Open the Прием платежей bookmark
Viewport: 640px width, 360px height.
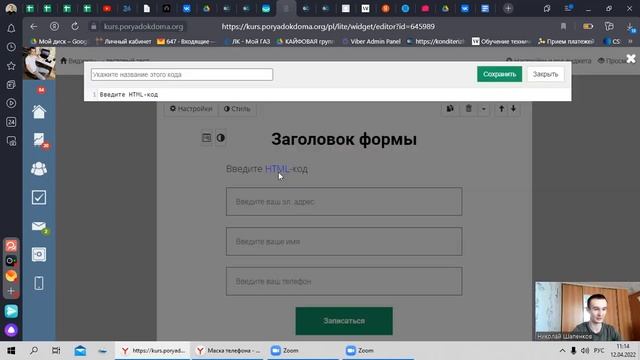(x=566, y=41)
